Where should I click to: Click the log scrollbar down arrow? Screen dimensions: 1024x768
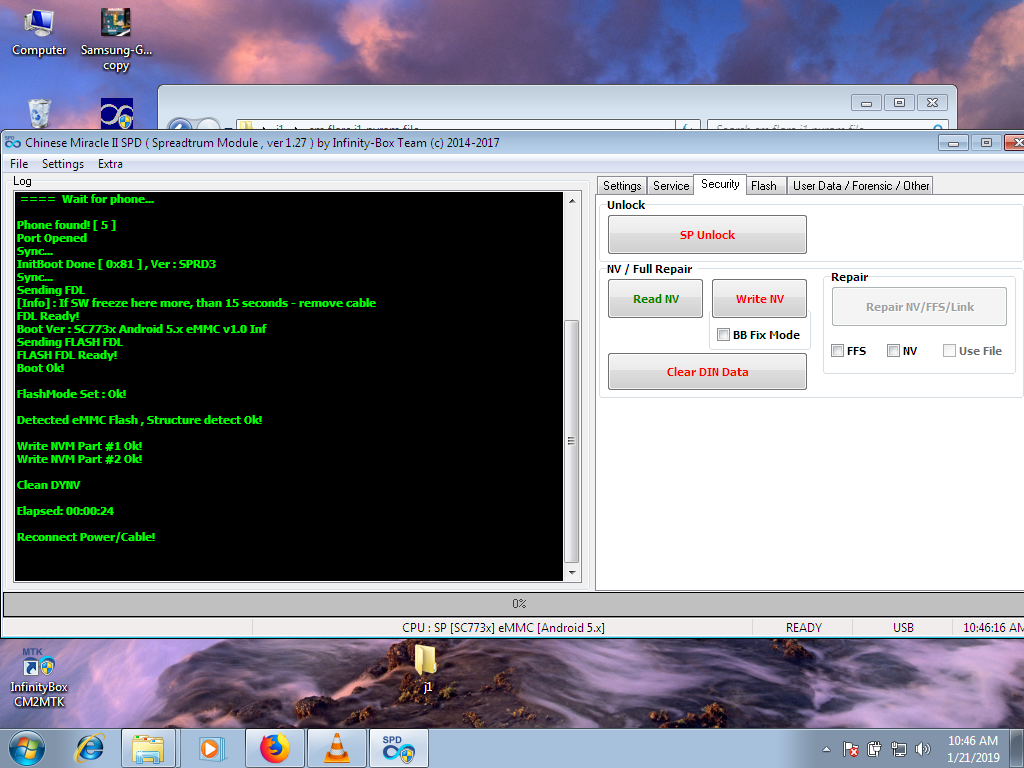click(572, 573)
